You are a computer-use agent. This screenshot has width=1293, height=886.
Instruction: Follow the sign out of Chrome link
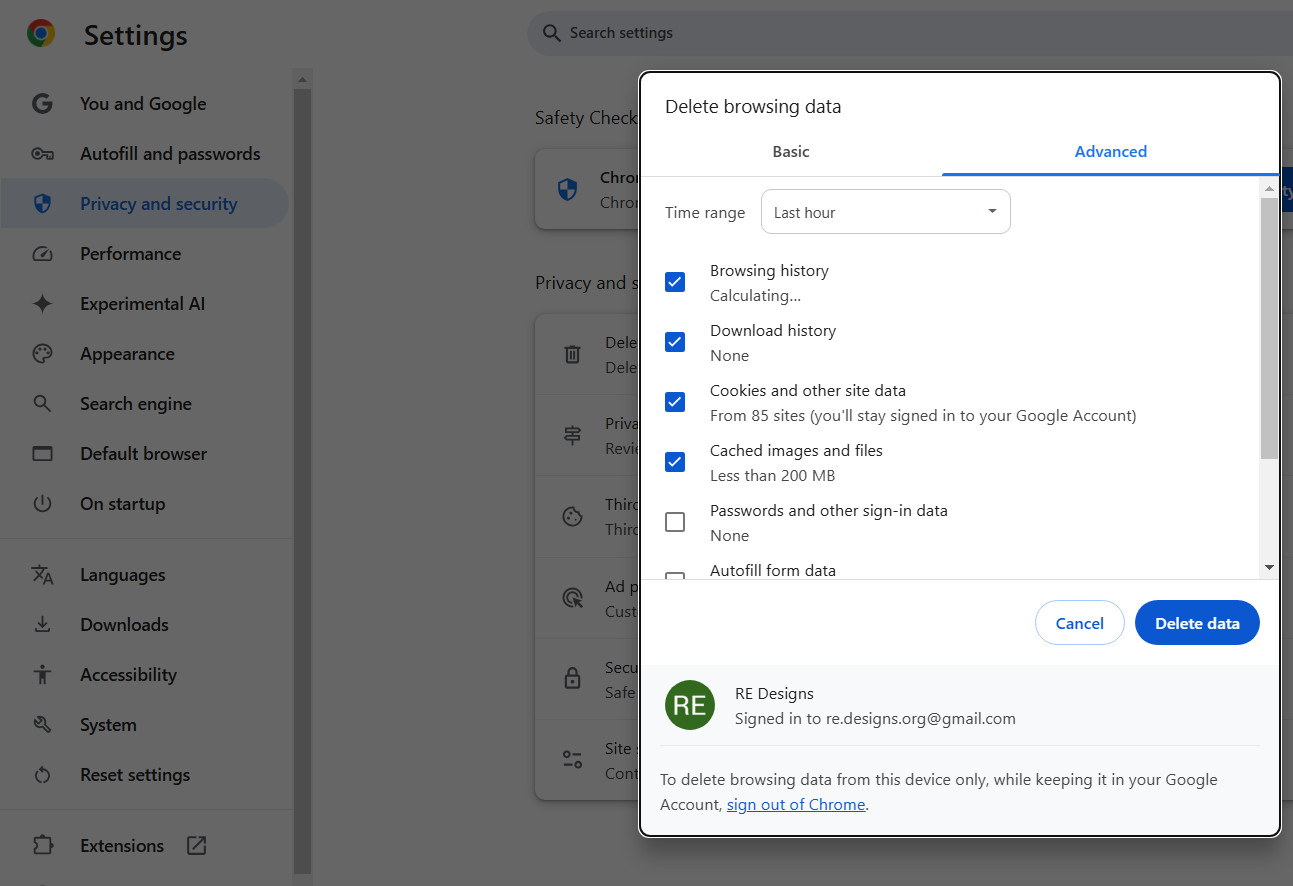pos(796,805)
